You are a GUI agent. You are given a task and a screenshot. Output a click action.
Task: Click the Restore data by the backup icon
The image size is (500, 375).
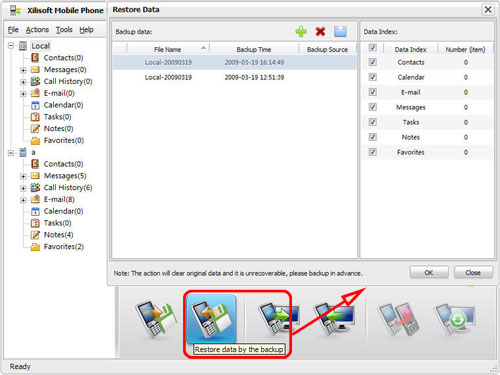[x=211, y=319]
